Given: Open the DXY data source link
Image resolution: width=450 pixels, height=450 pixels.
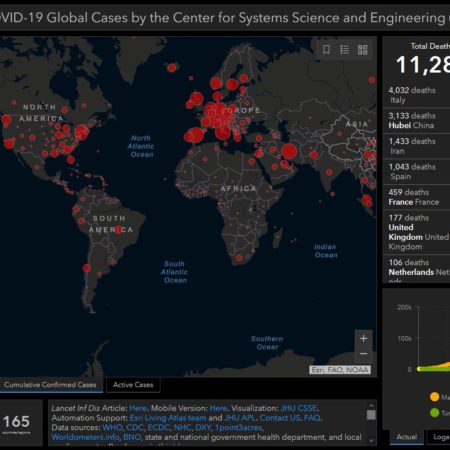Looking at the screenshot, I should pyautogui.click(x=203, y=427).
